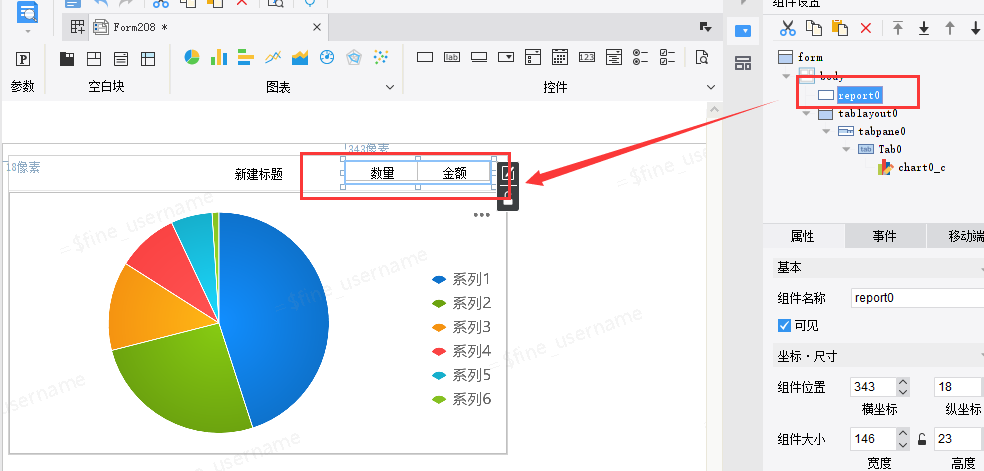Insert a gauge chart
Image resolution: width=984 pixels, height=471 pixels.
[x=327, y=57]
